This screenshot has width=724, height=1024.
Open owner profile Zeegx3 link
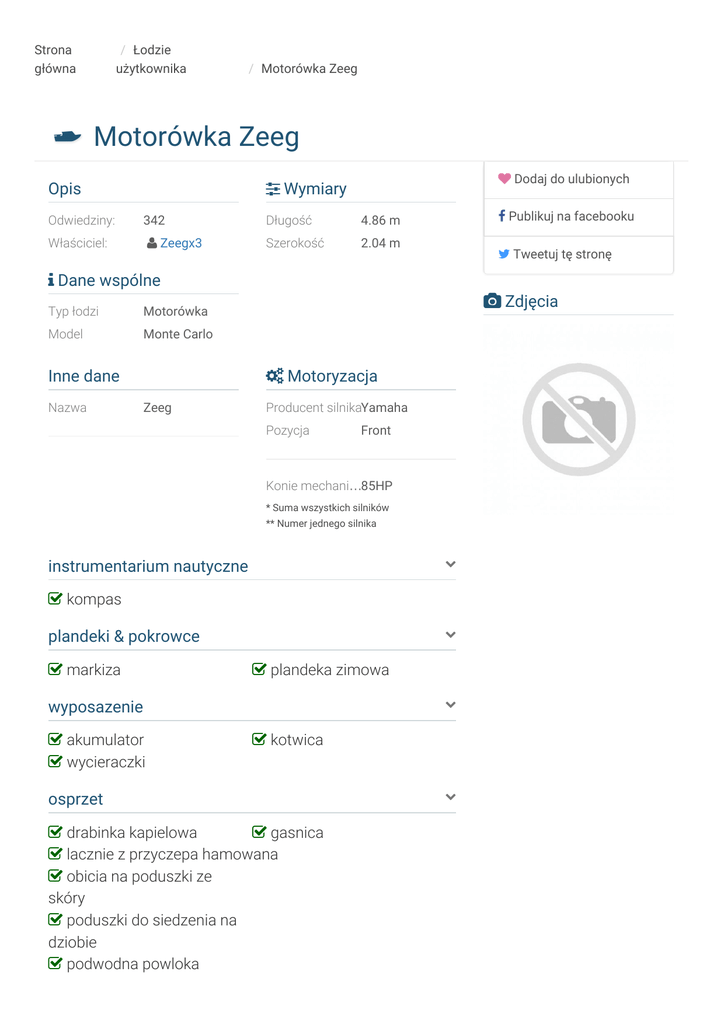(181, 243)
